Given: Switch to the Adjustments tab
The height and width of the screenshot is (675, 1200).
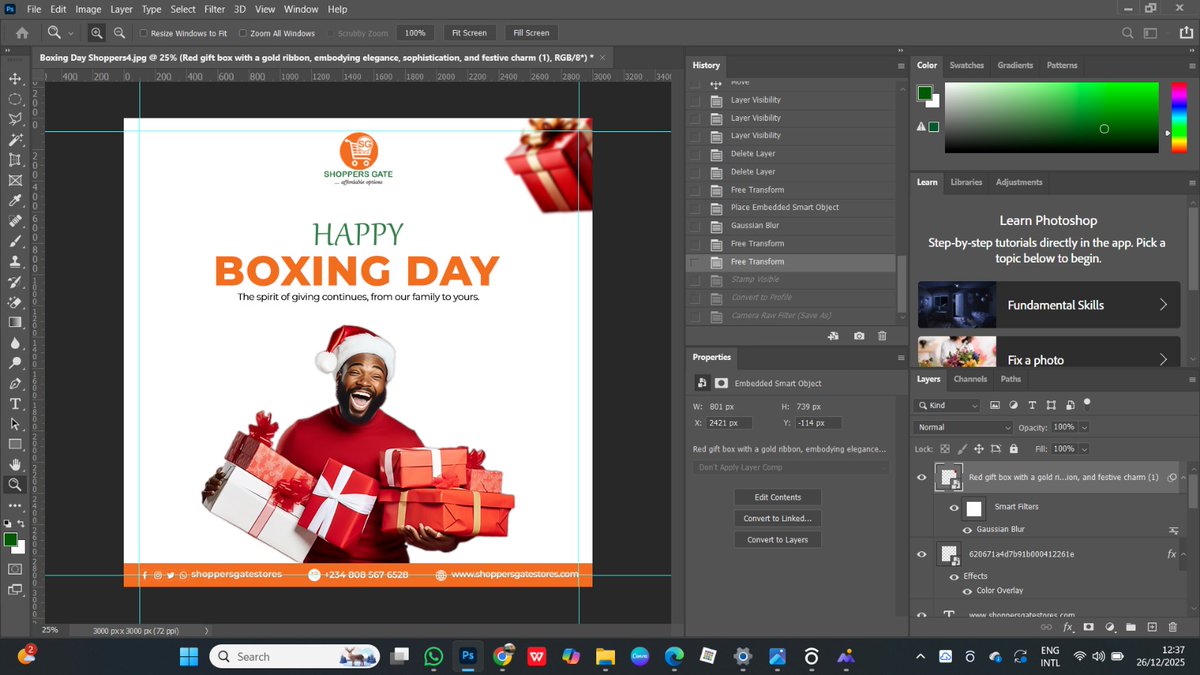Looking at the screenshot, I should point(1019,182).
